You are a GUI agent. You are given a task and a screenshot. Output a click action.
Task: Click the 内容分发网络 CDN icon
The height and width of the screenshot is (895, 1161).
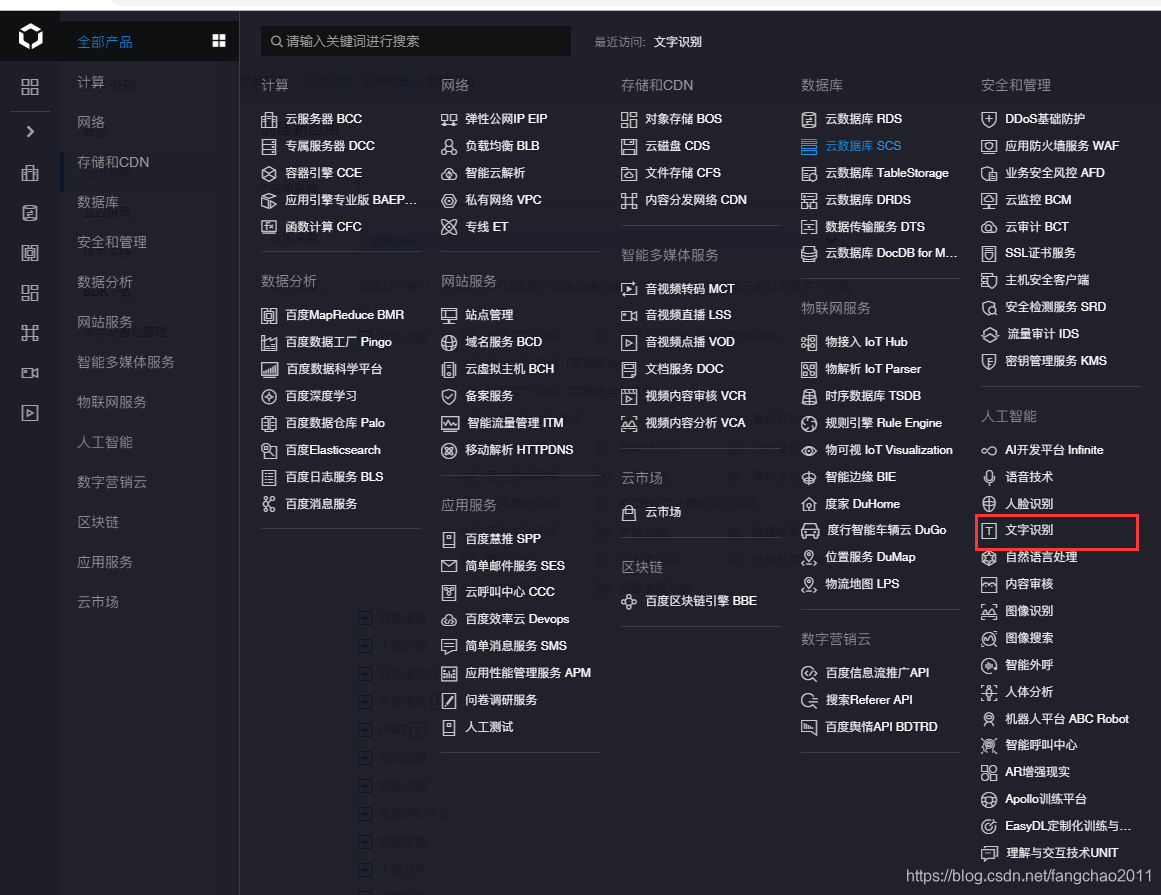[629, 201]
